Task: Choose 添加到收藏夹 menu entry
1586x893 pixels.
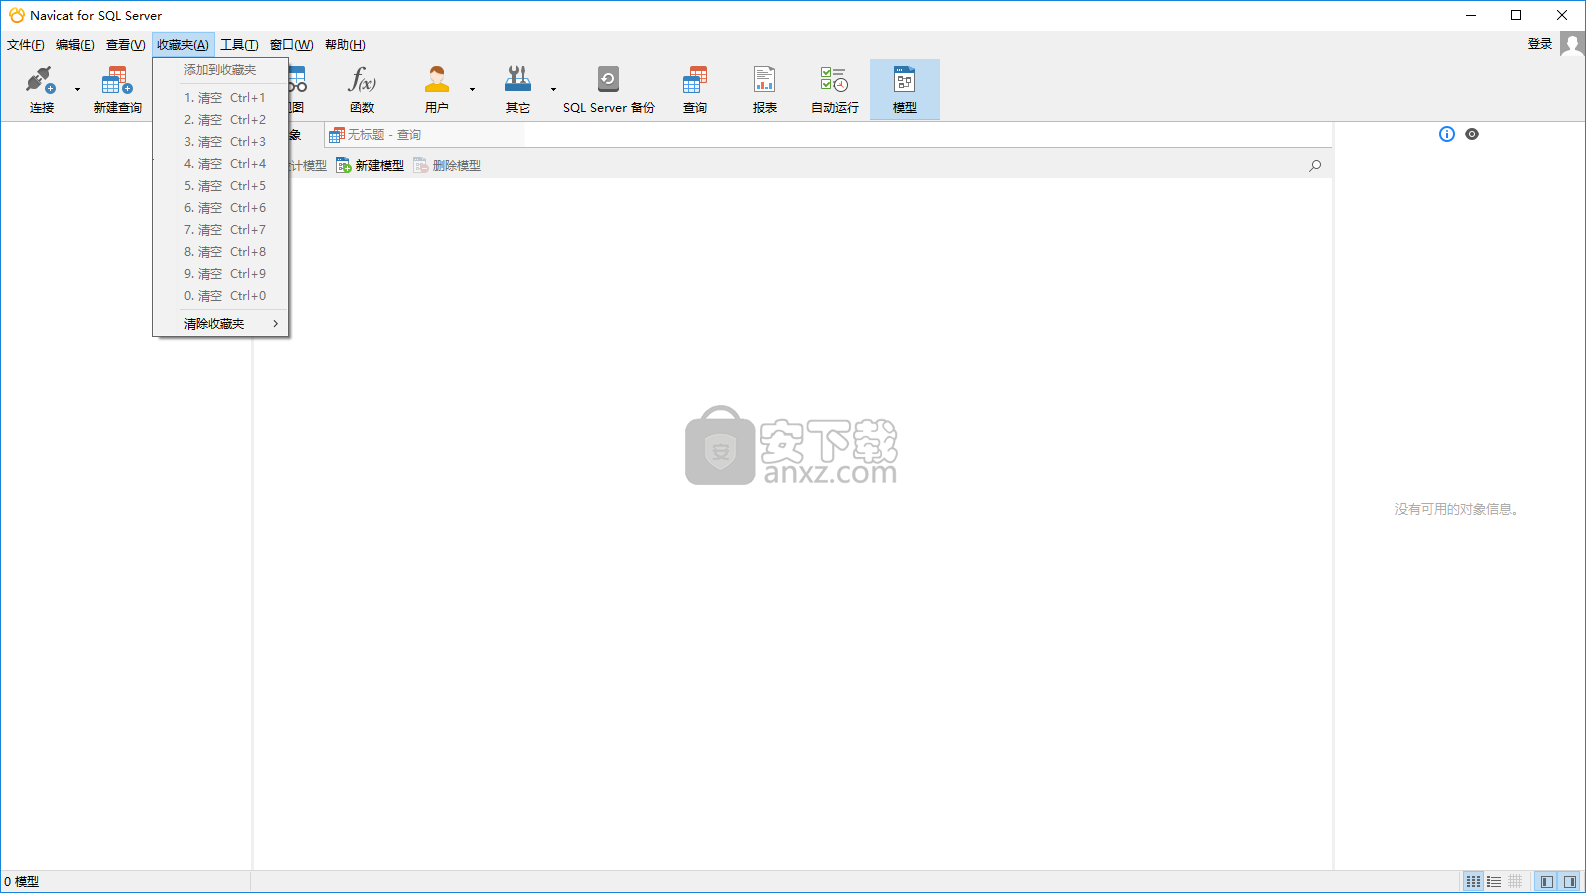Action: [x=220, y=70]
